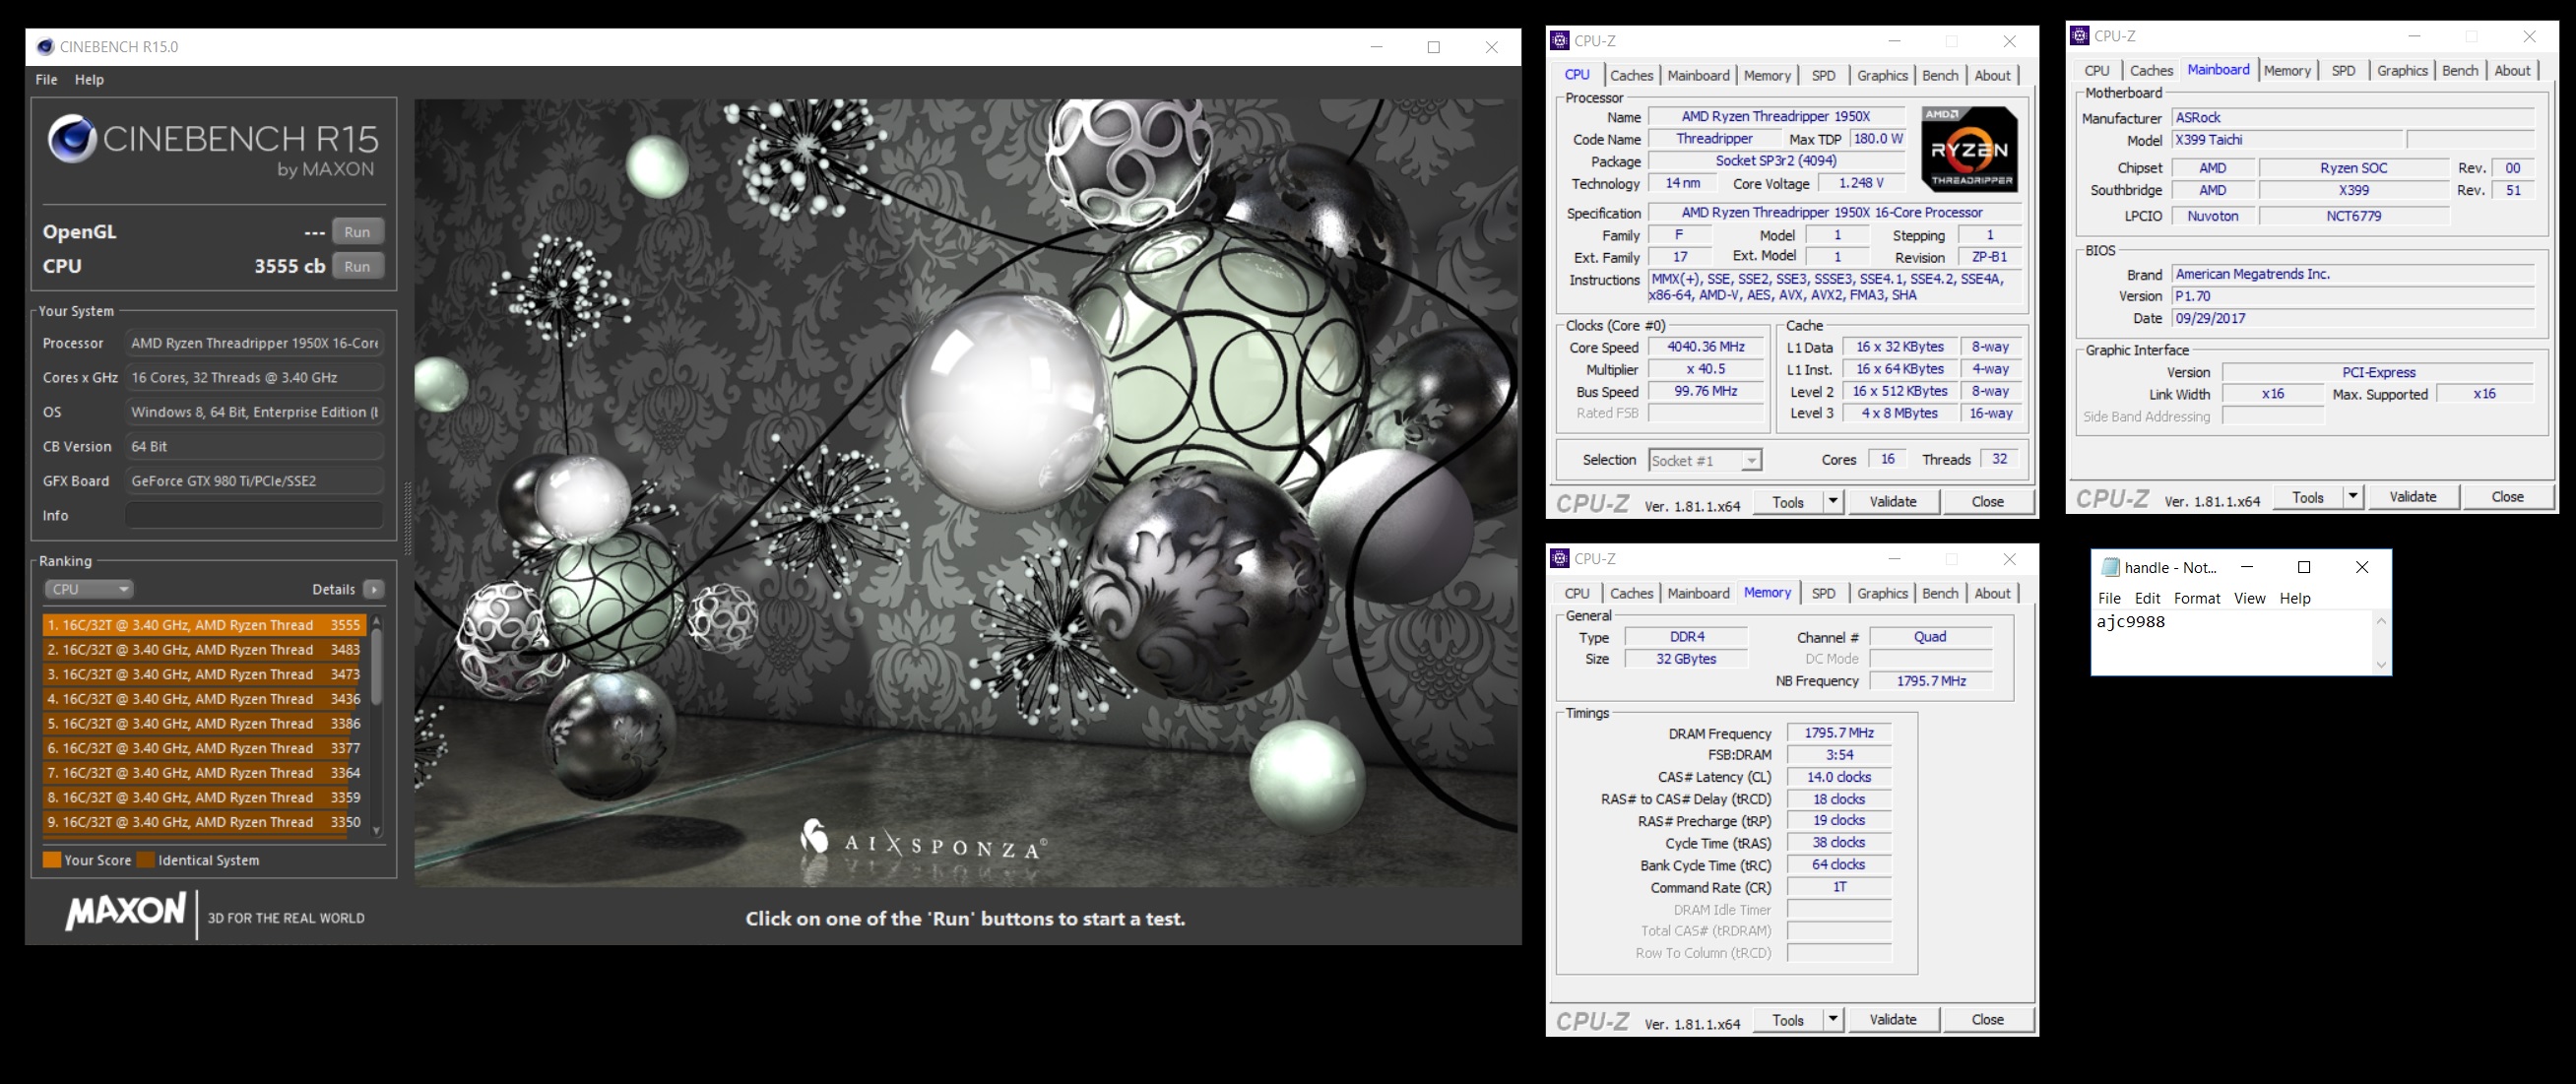Screen dimensions: 2576x1084
Task: Open the CPU ranking type dropdown
Action: click(x=88, y=590)
